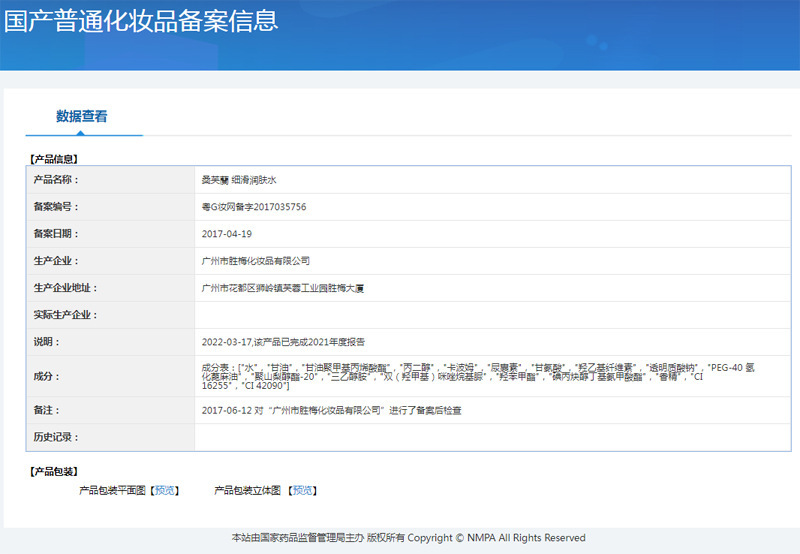Preview the 产品包装立体图 image link

pos(303,490)
